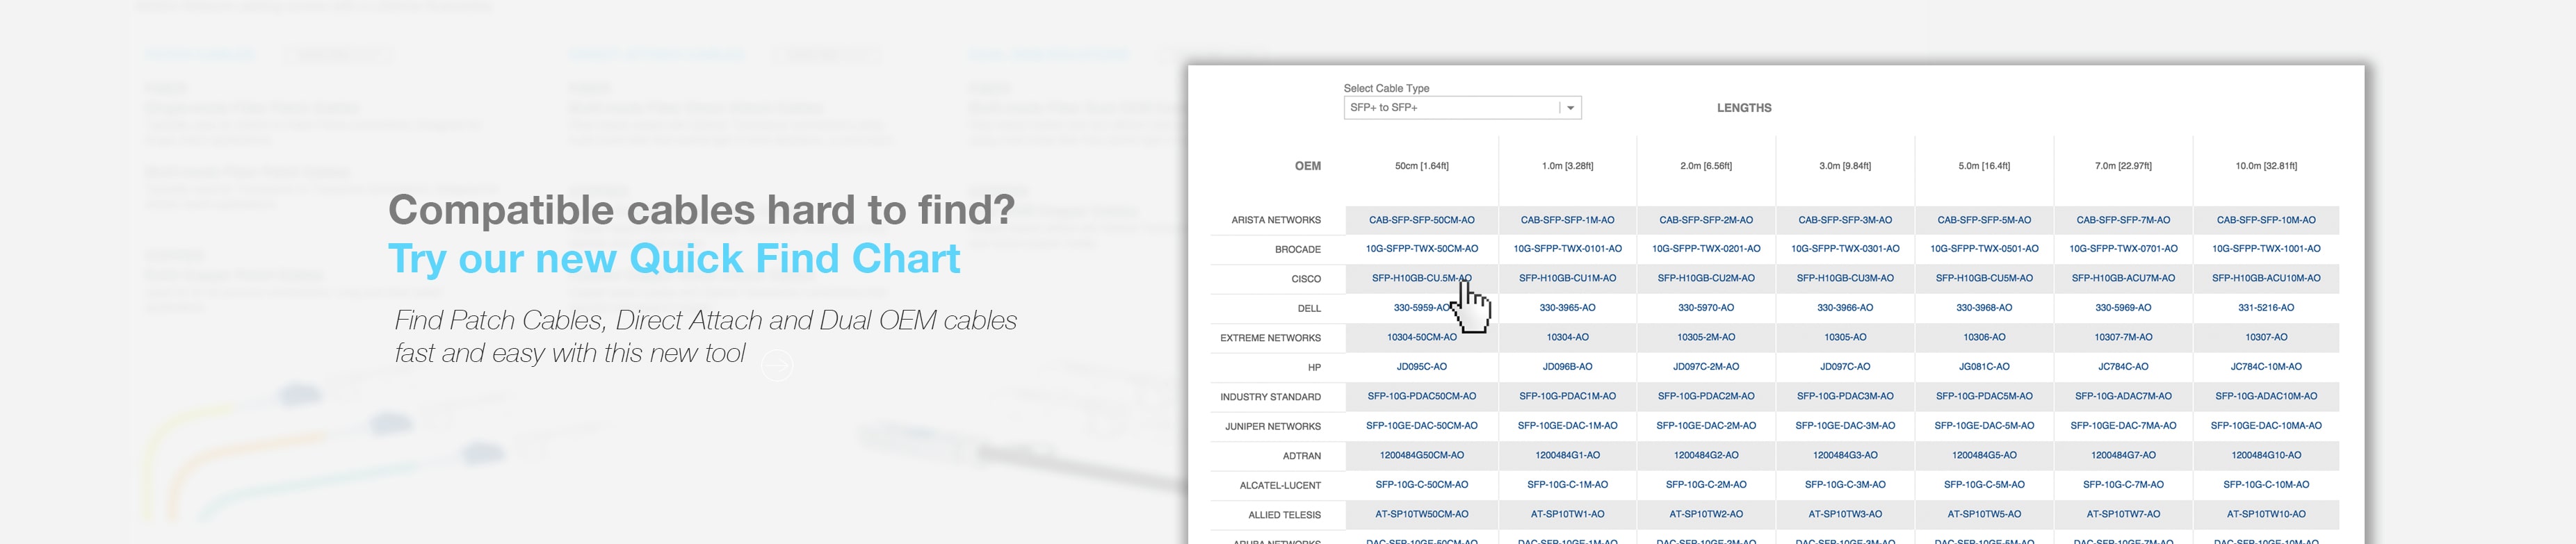Open Alcatel-Lucent SFP-10G-C-3M-AO link
The image size is (2576, 544).
click(1845, 485)
